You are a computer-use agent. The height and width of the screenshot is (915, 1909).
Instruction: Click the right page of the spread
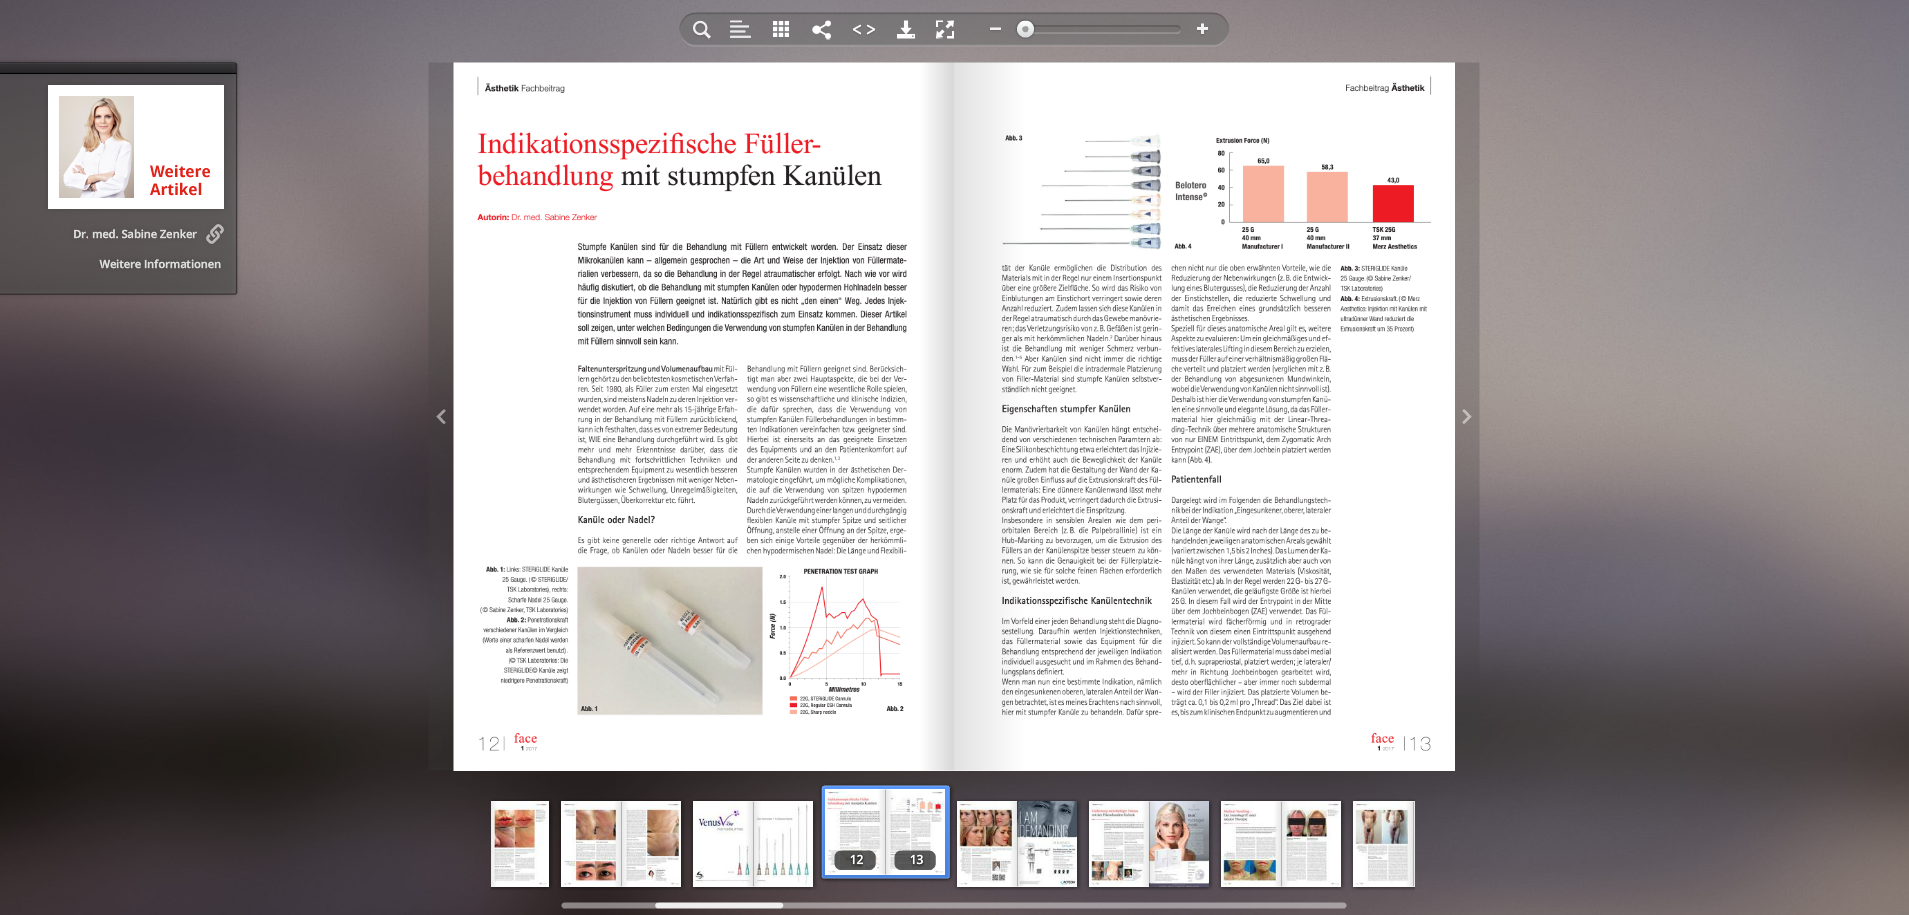tap(1204, 417)
